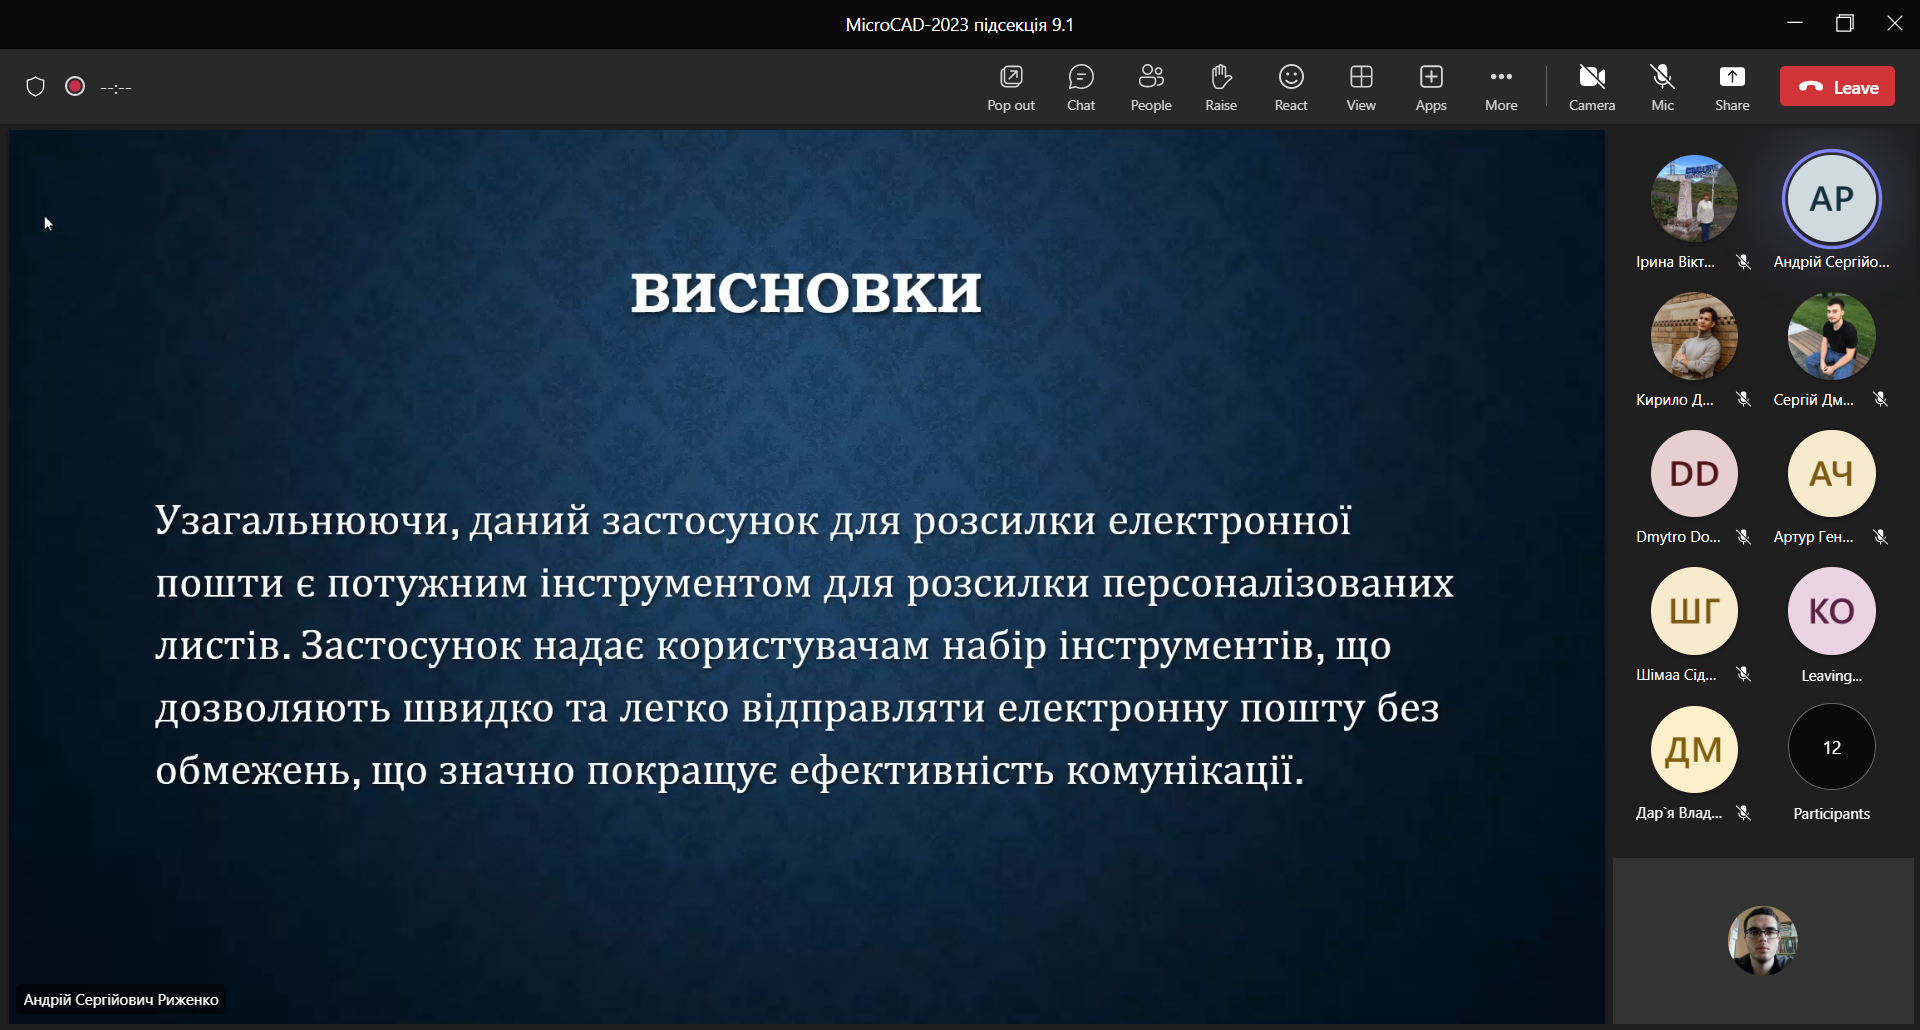1920x1030 pixels.
Task: Share your screen content
Action: click(x=1732, y=87)
